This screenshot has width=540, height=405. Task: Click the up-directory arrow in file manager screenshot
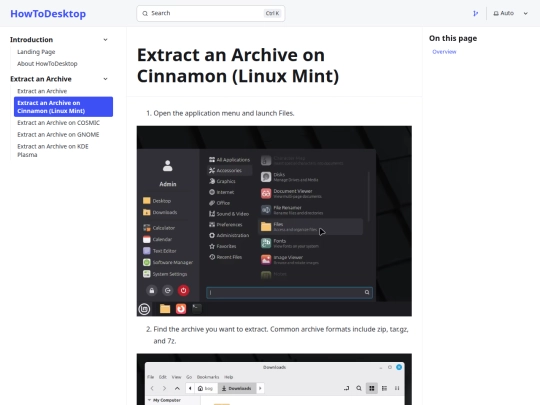click(177, 388)
